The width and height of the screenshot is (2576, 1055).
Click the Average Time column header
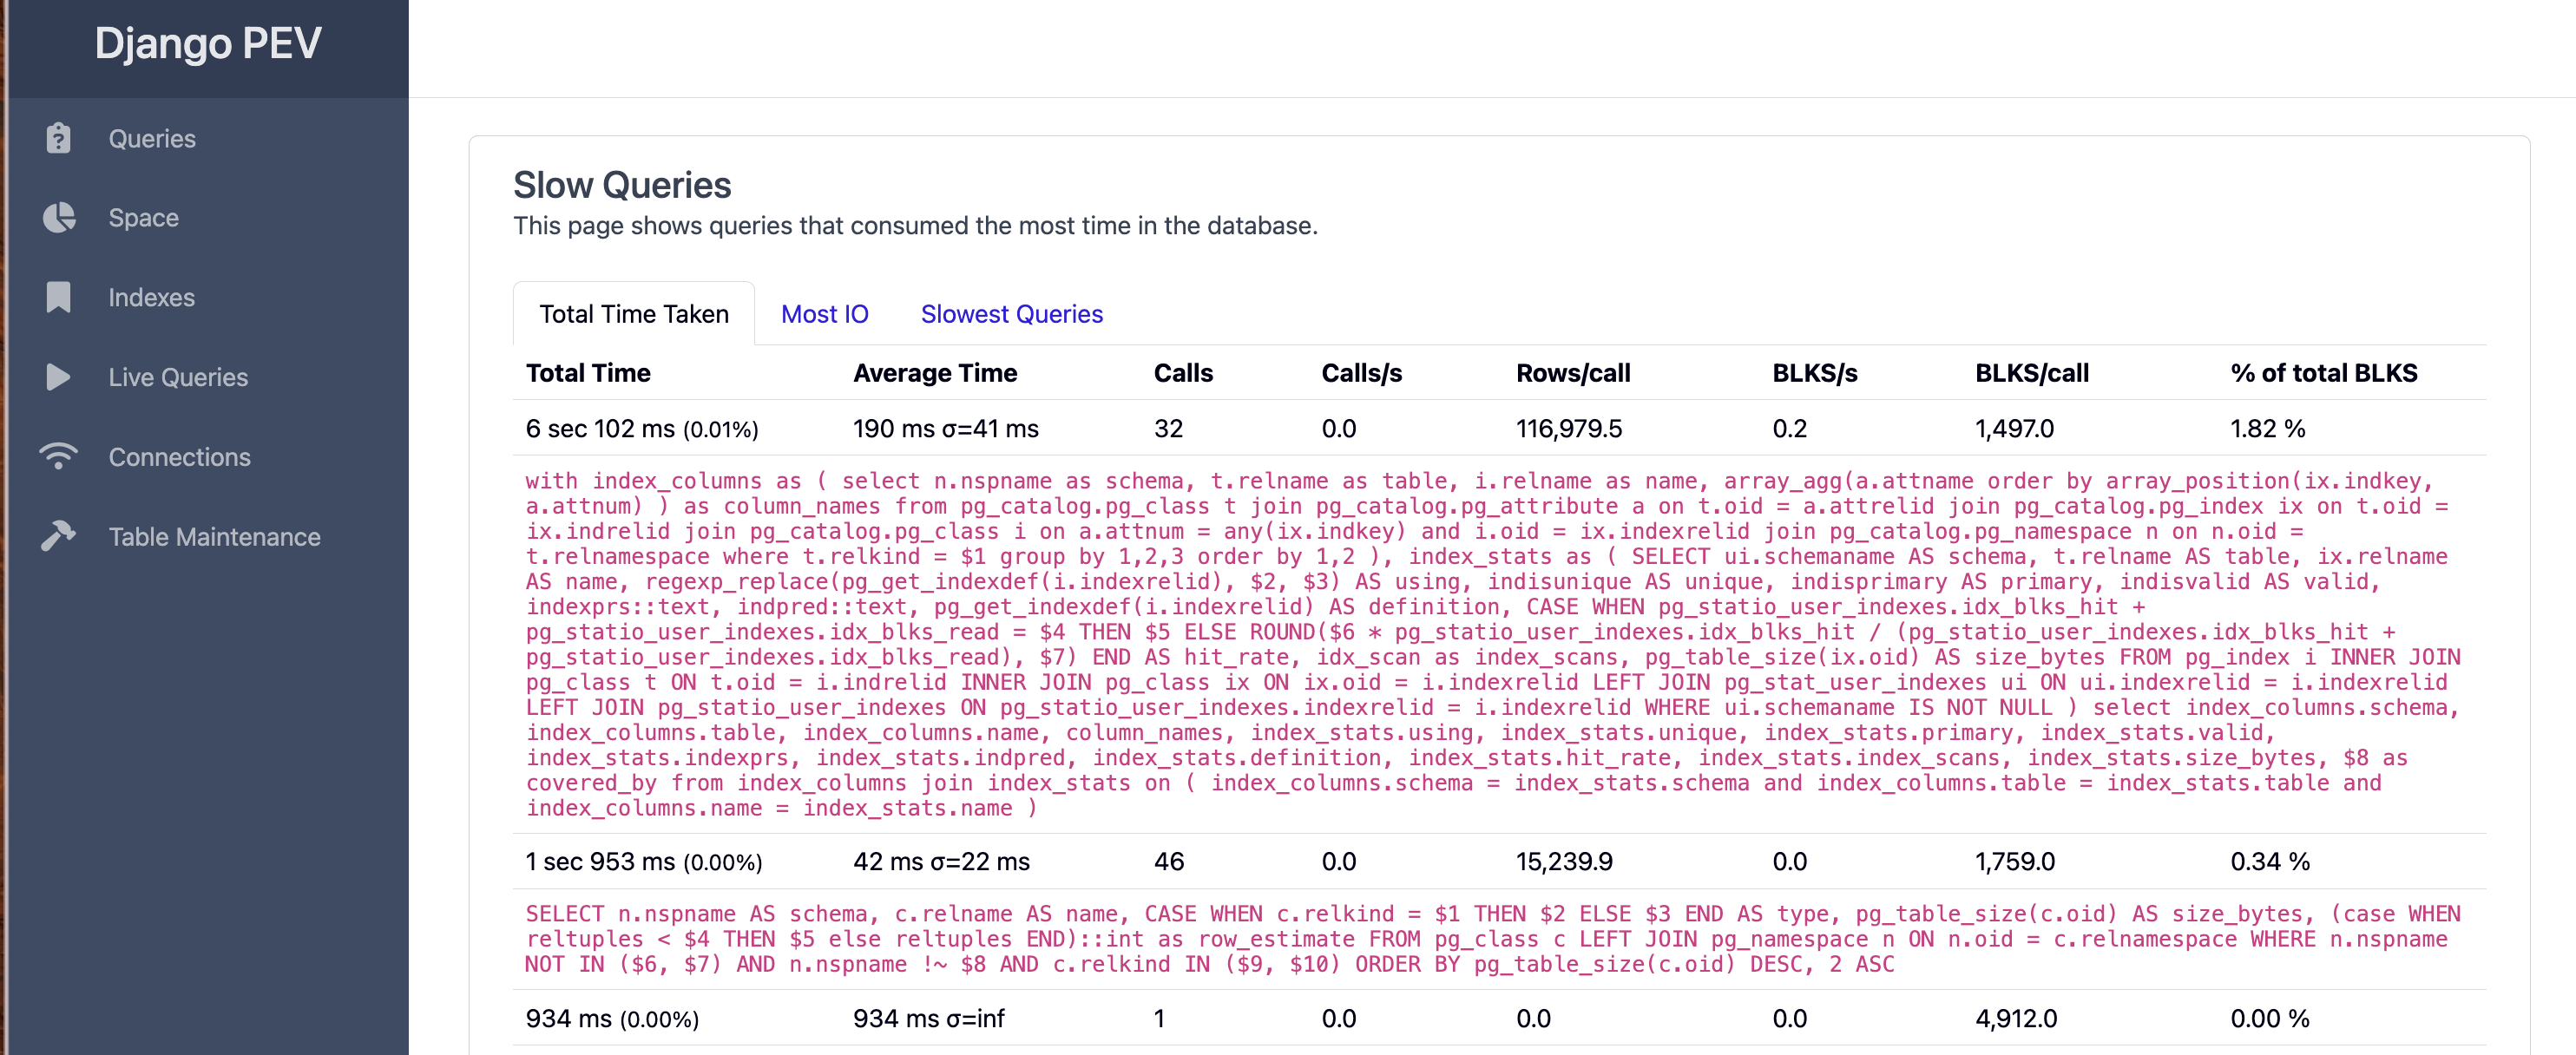tap(935, 373)
